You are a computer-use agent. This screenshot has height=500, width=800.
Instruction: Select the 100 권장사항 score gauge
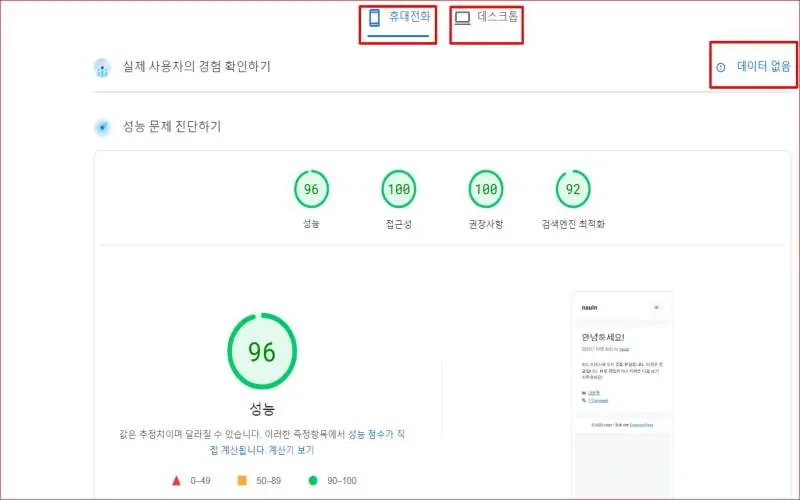pyautogui.click(x=486, y=189)
